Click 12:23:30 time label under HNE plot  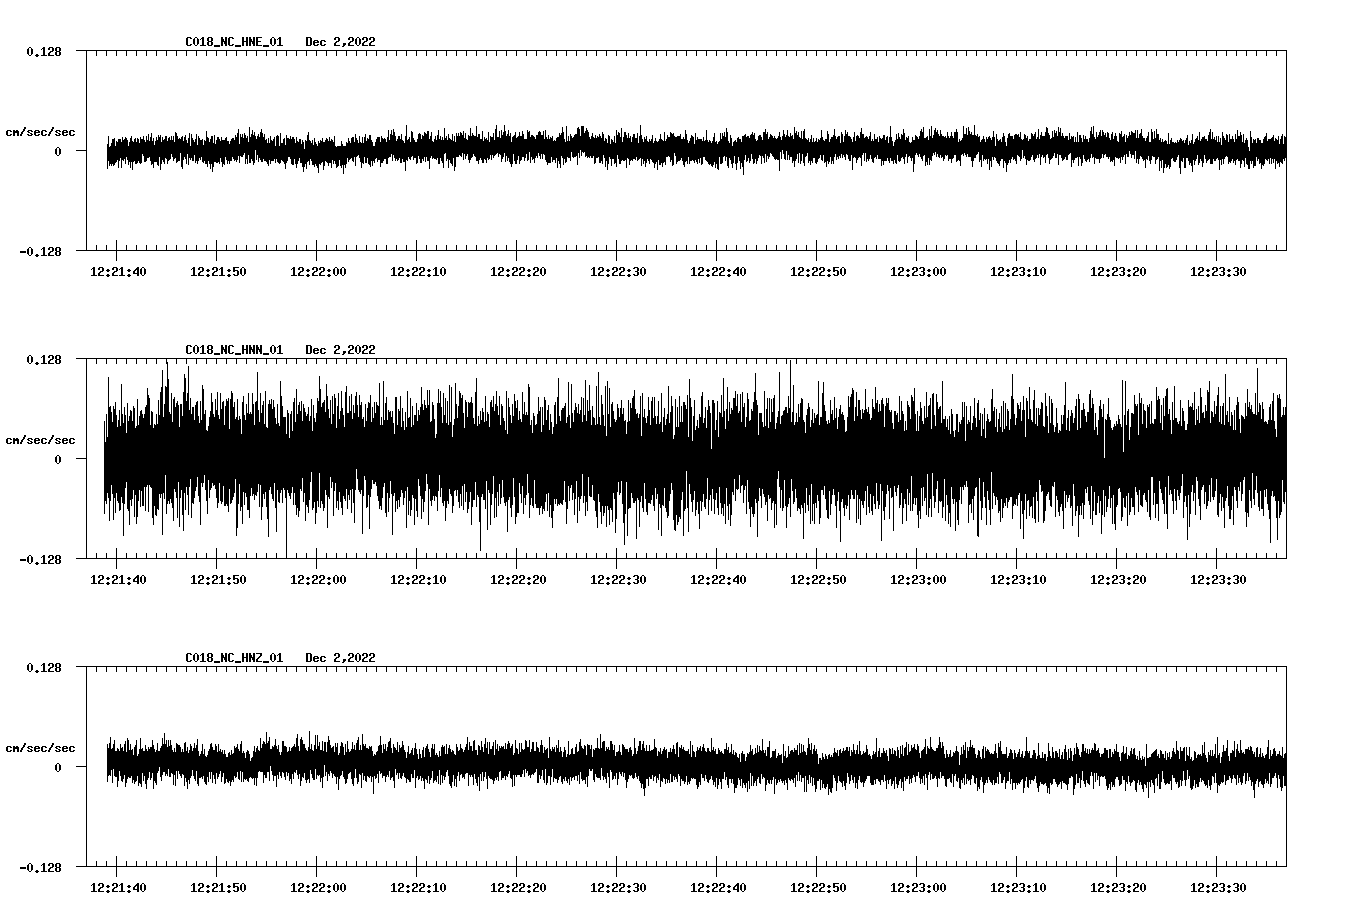(1218, 271)
